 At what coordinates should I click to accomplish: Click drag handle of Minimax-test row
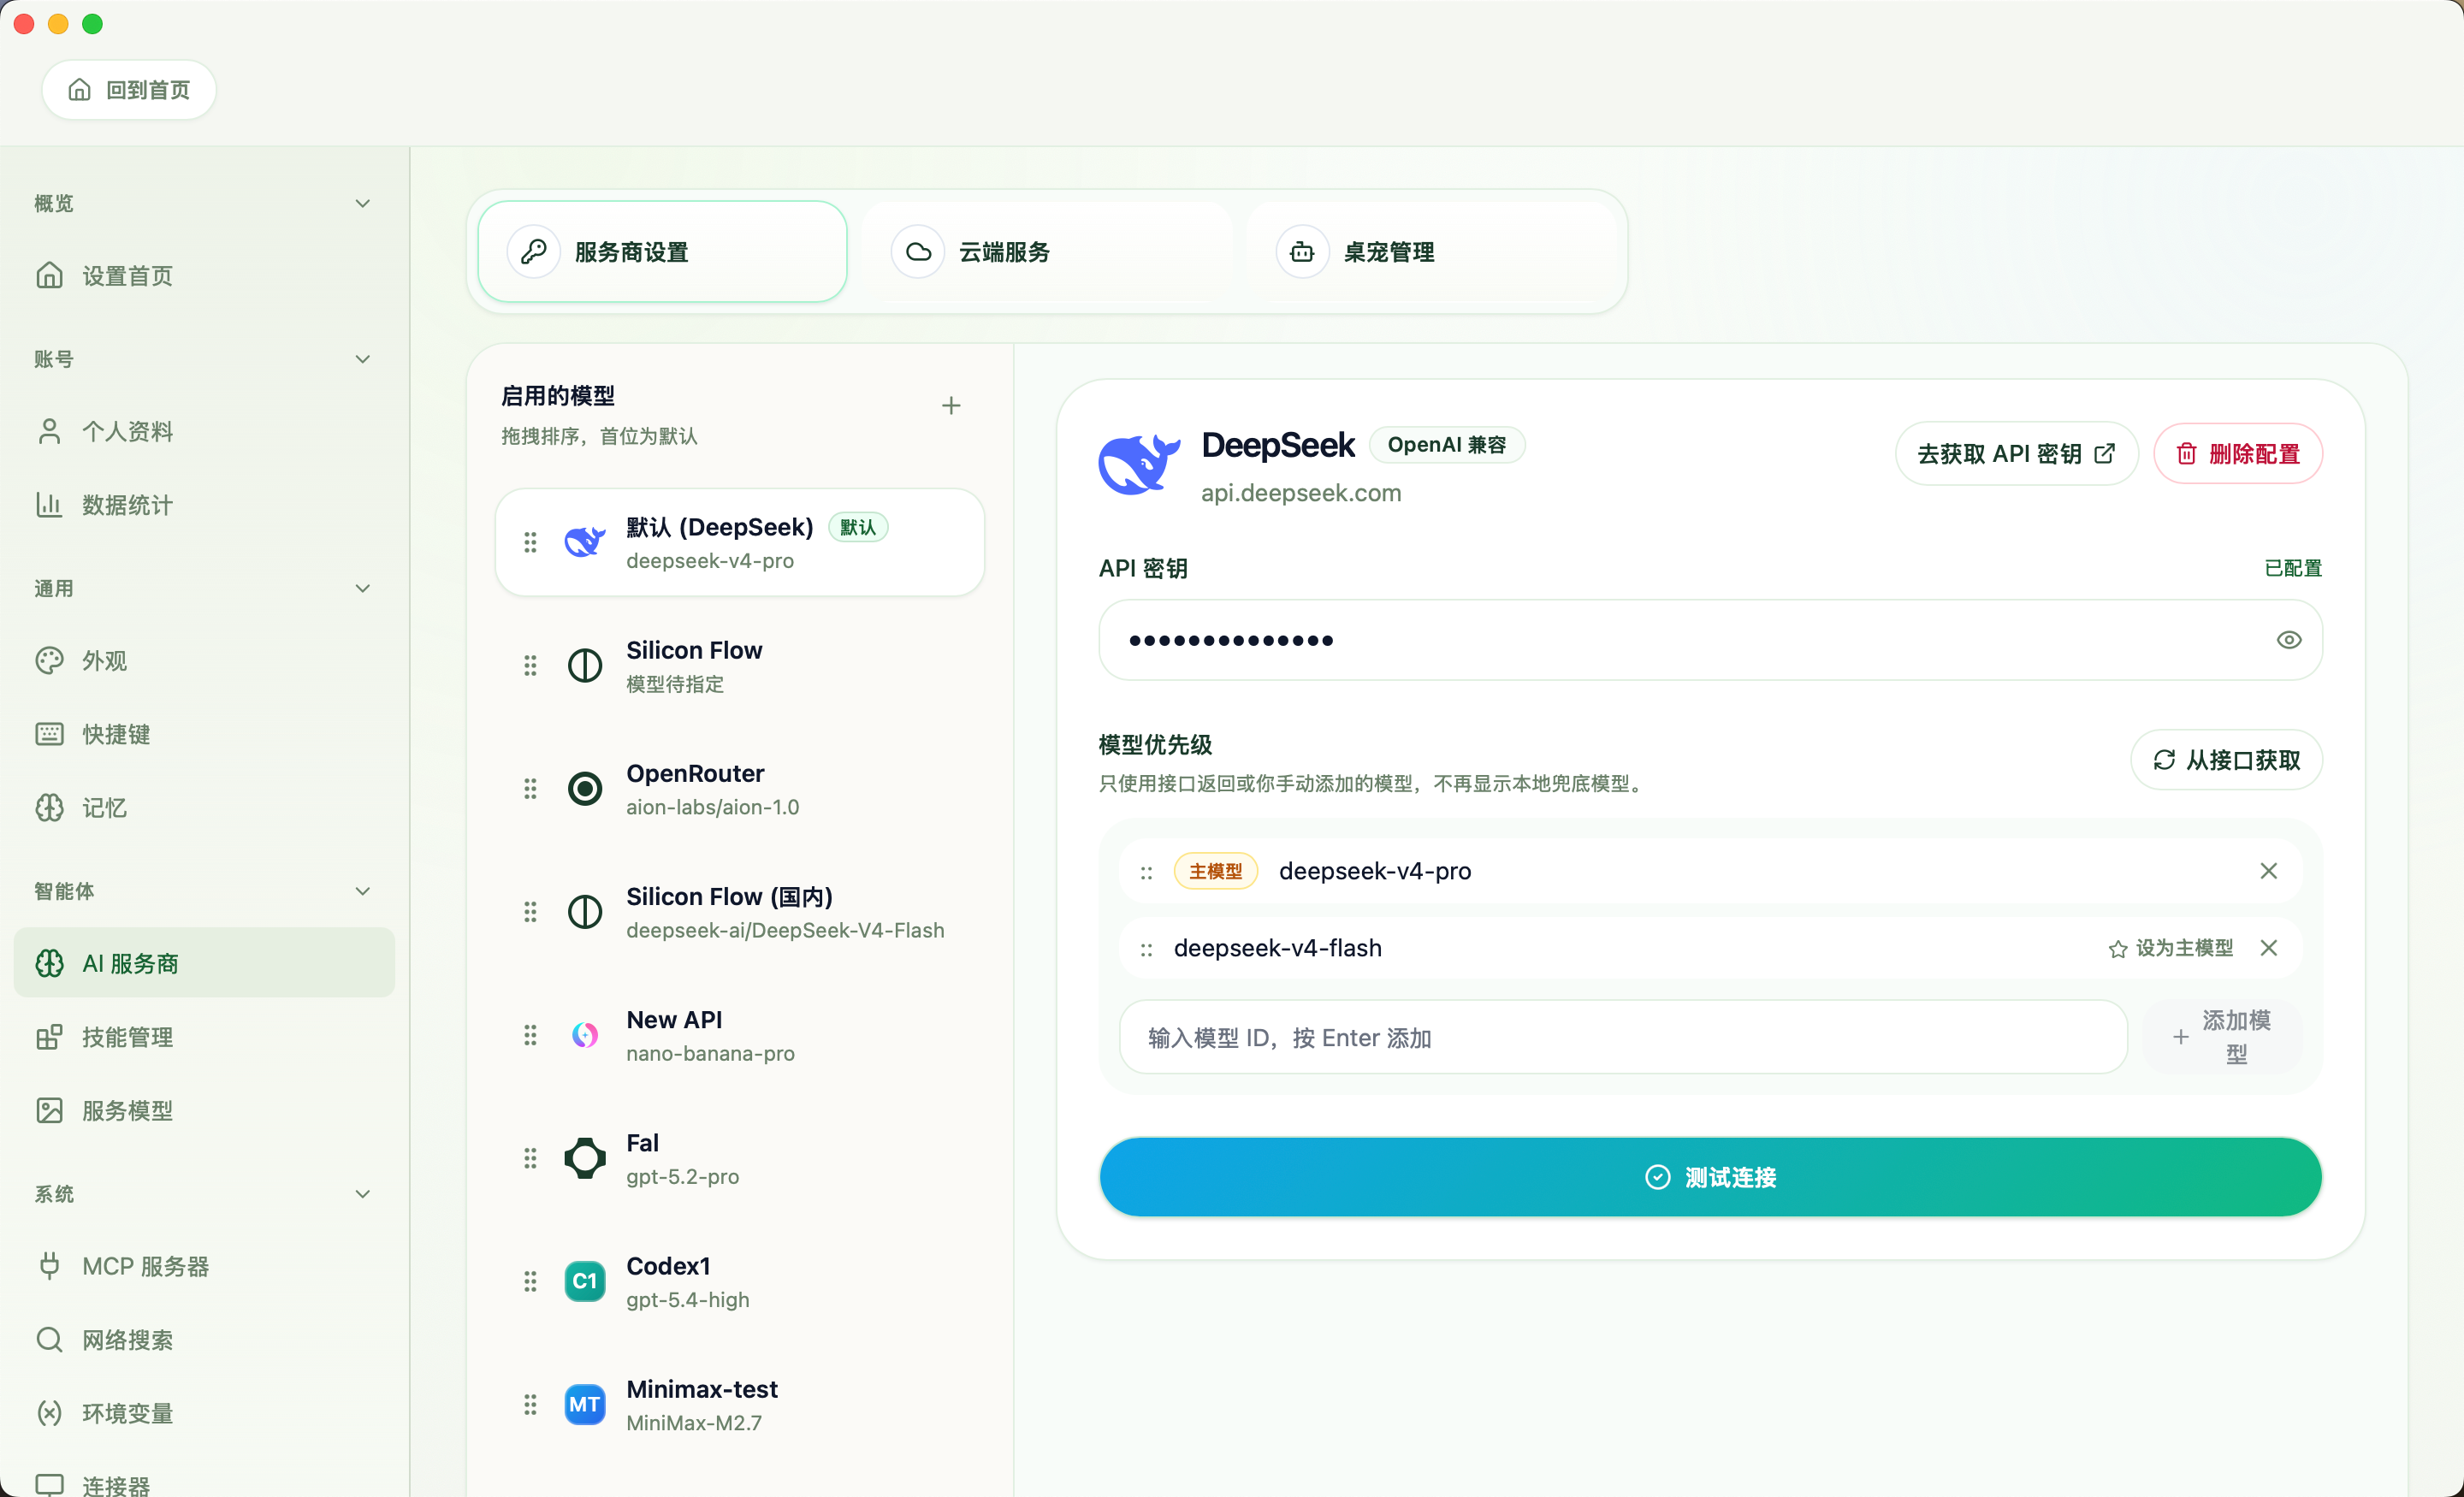pos(530,1404)
